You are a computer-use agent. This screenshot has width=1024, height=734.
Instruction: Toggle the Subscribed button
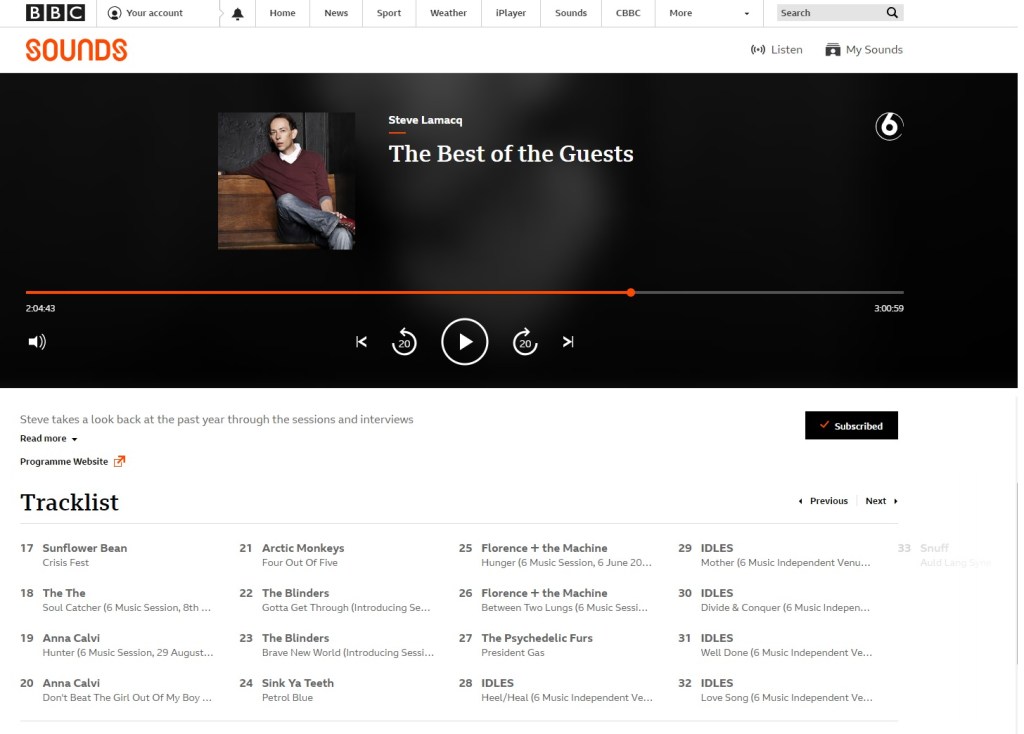click(851, 425)
